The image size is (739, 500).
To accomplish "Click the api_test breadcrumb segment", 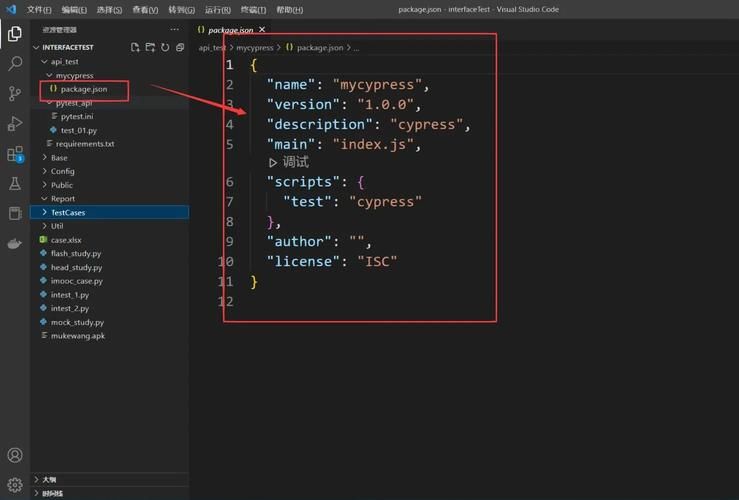I will (x=212, y=48).
